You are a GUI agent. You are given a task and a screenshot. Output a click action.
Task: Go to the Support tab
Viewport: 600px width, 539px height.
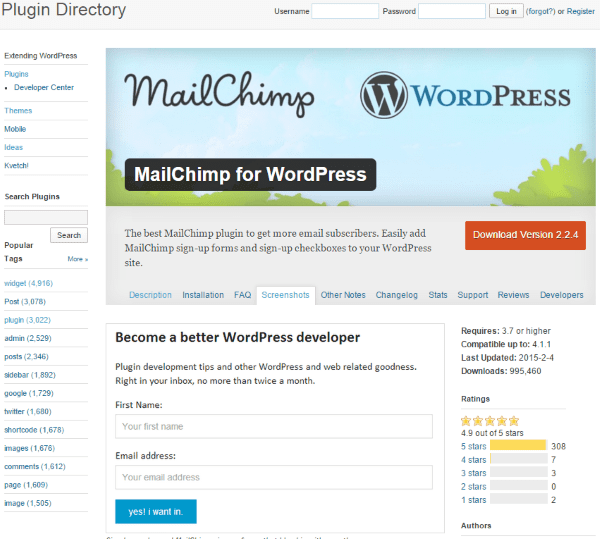click(473, 295)
